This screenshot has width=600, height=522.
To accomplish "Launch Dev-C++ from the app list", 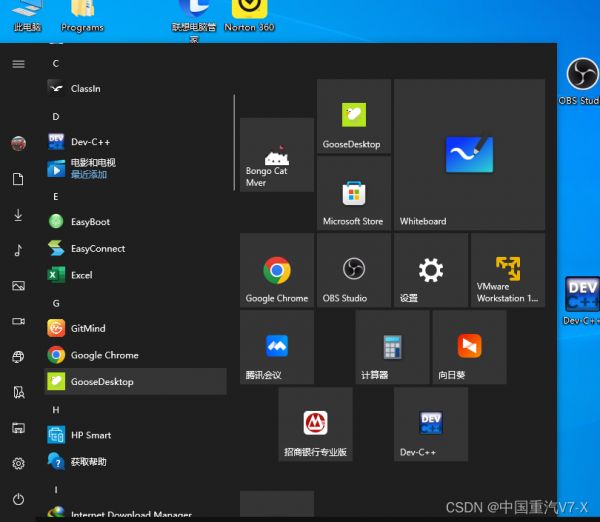I will (x=136, y=142).
